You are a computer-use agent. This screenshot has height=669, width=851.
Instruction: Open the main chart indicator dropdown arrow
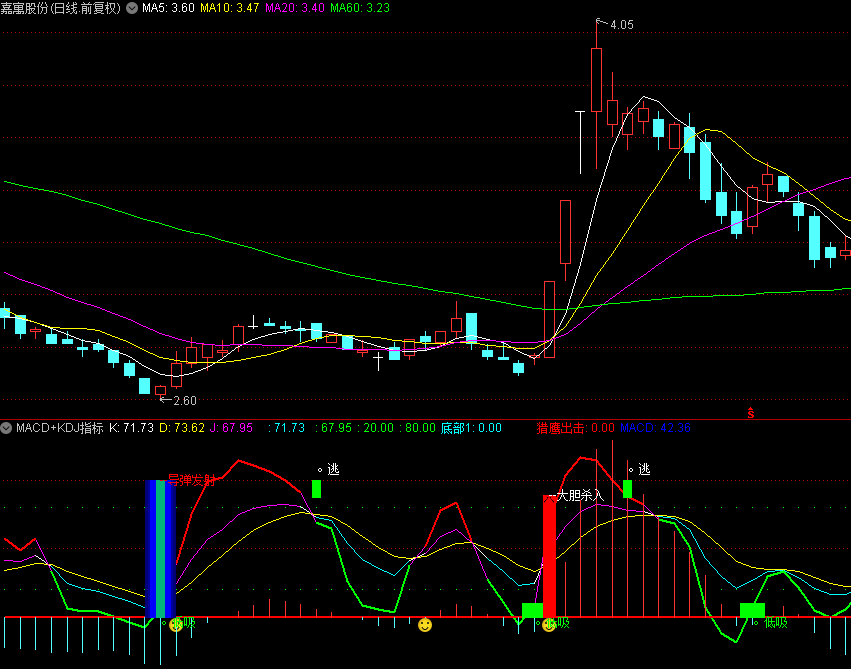tap(132, 8)
